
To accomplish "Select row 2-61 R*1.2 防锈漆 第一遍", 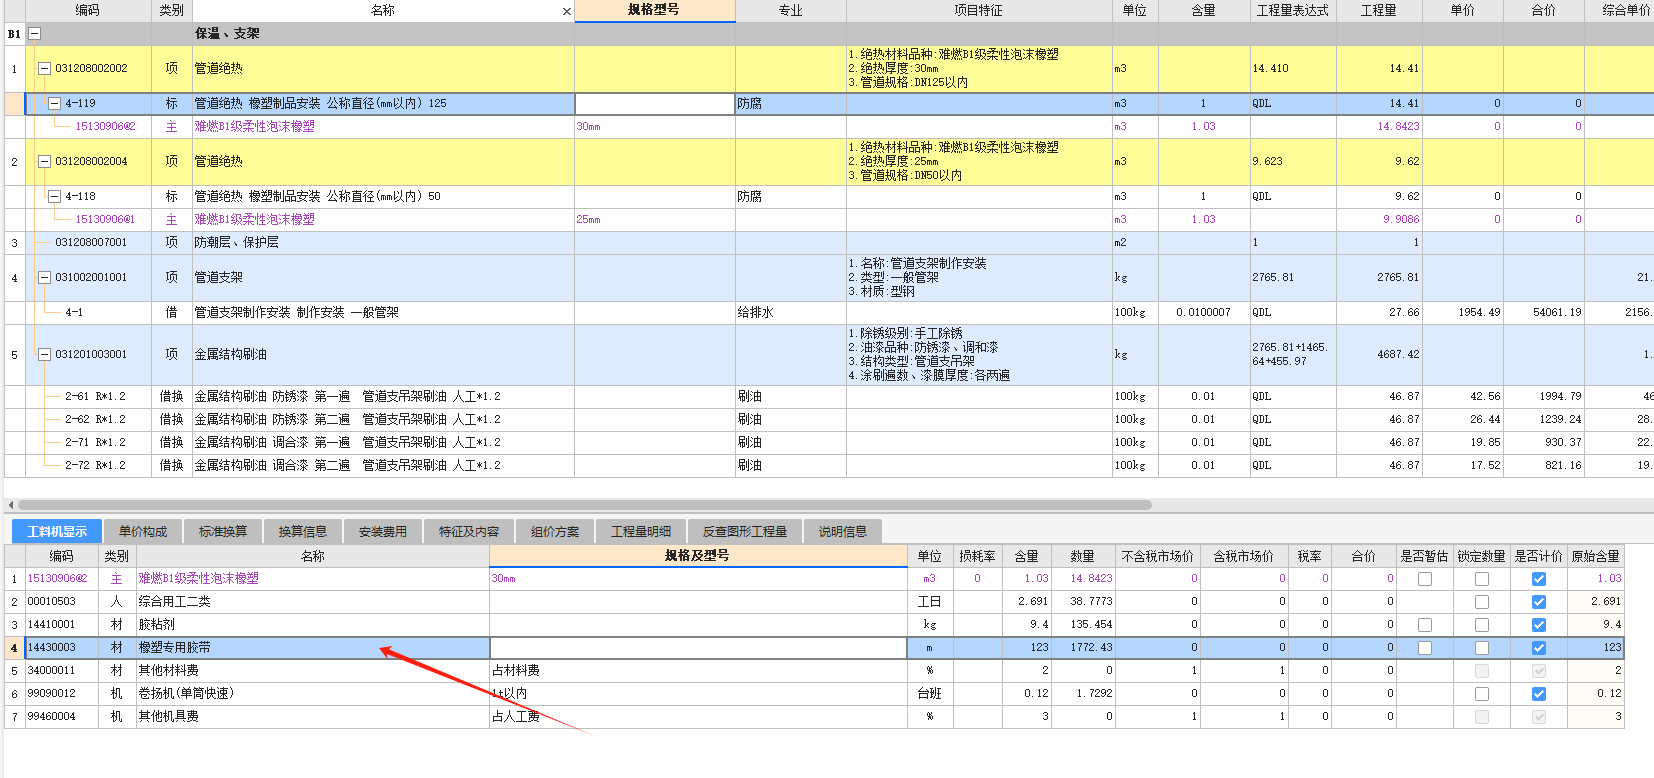I will click(x=828, y=396).
